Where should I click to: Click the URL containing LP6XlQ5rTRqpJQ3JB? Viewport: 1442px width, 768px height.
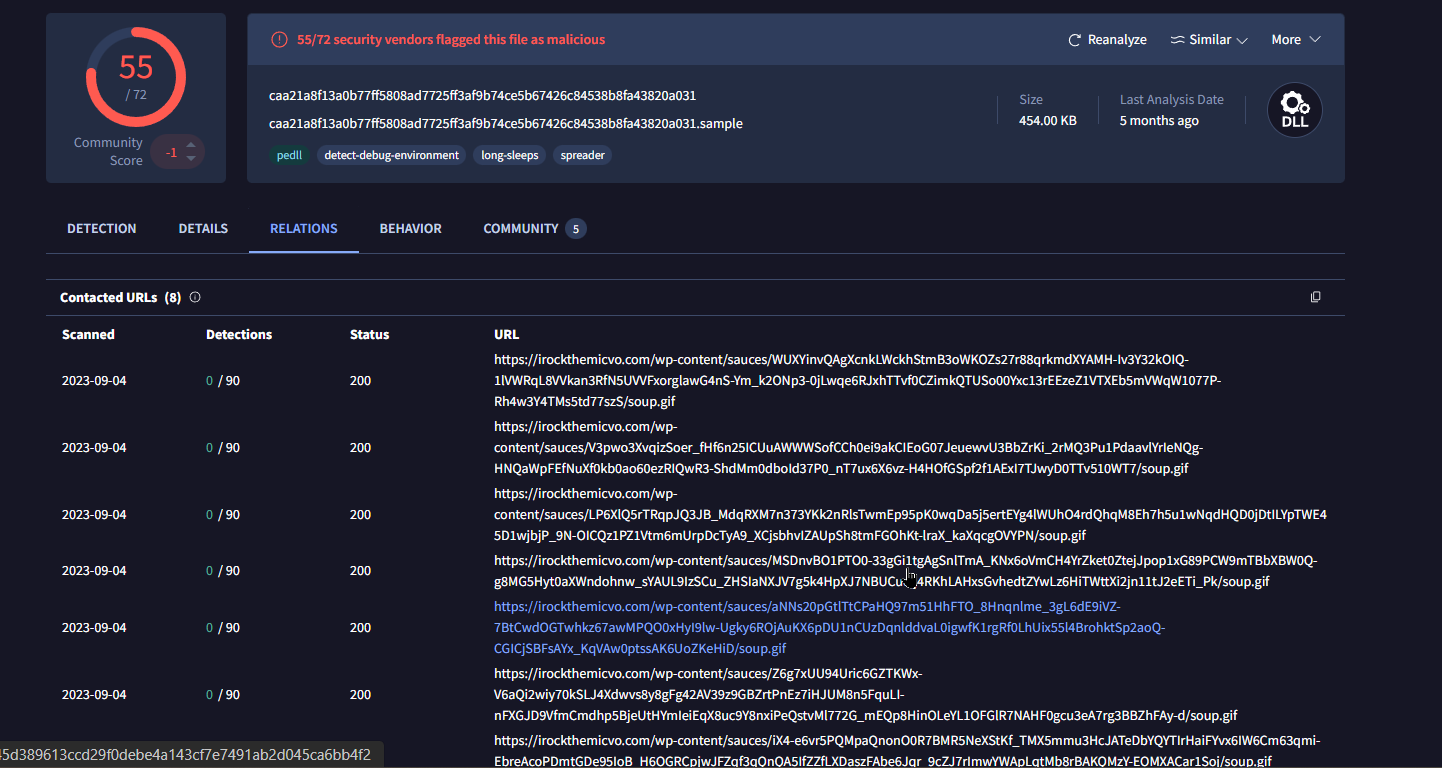[x=910, y=515]
